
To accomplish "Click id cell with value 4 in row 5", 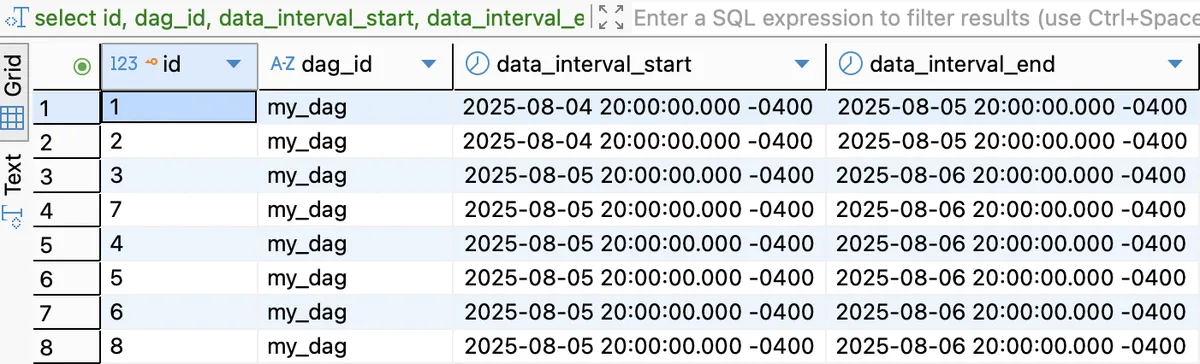I will (178, 244).
